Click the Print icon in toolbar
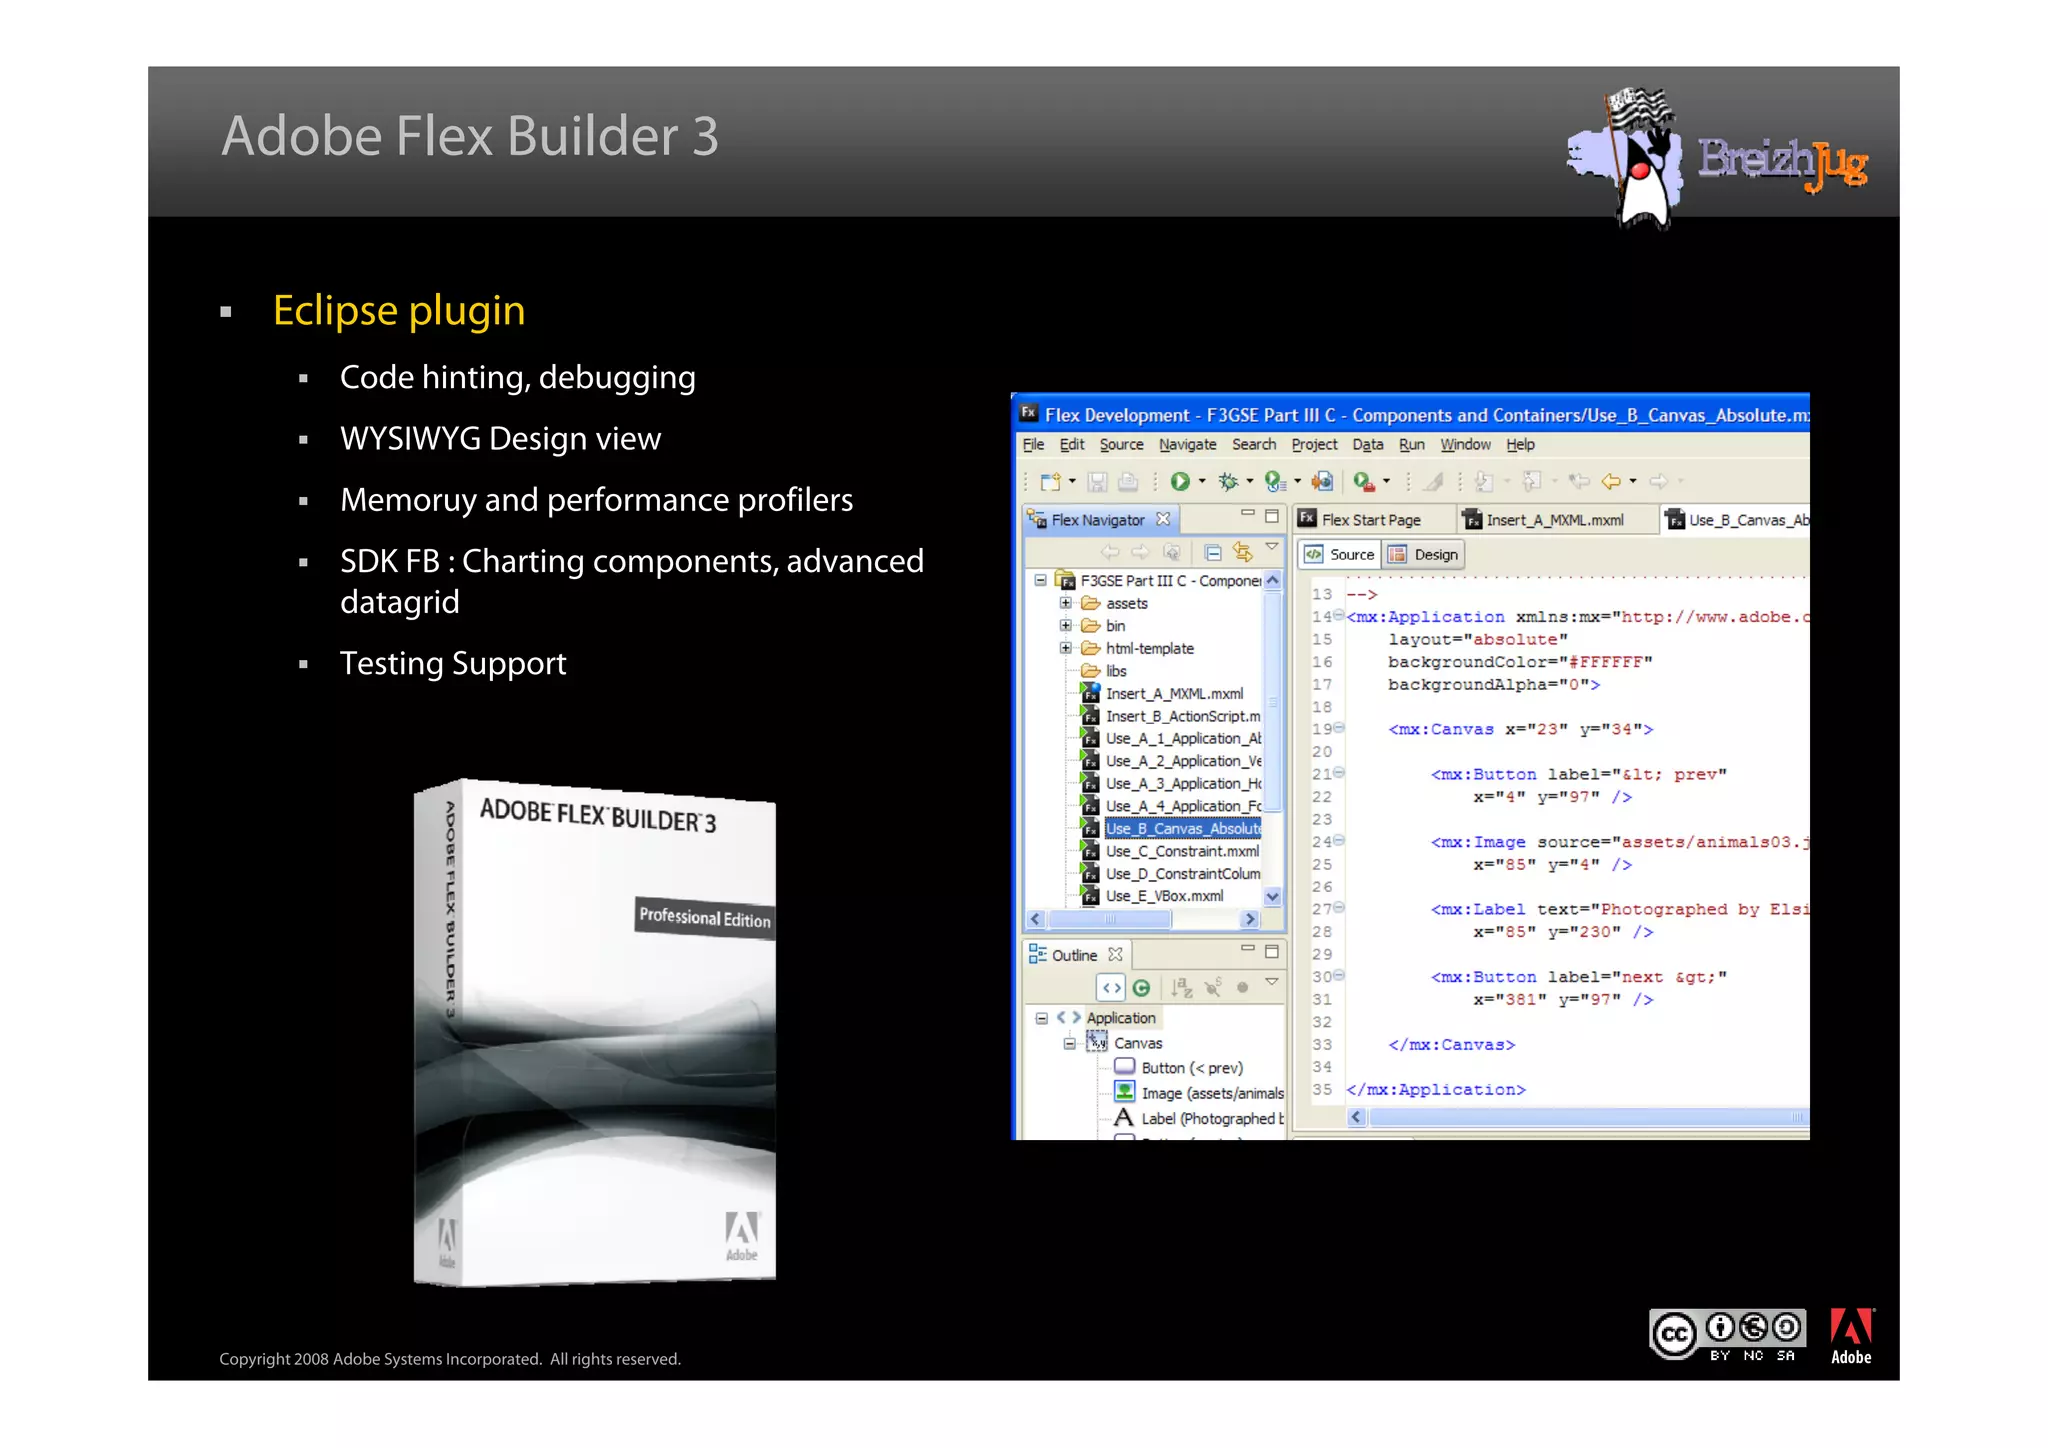 tap(1128, 482)
